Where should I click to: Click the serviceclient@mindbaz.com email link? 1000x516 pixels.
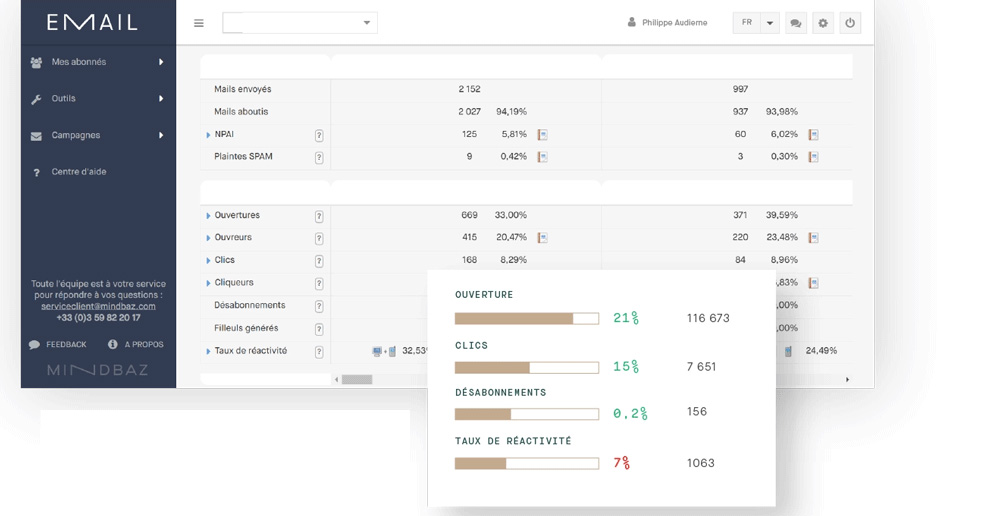98,306
